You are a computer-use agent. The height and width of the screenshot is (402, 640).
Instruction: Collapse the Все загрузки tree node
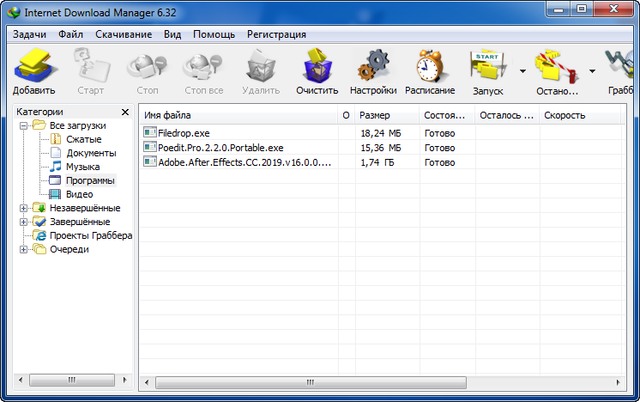click(x=24, y=126)
